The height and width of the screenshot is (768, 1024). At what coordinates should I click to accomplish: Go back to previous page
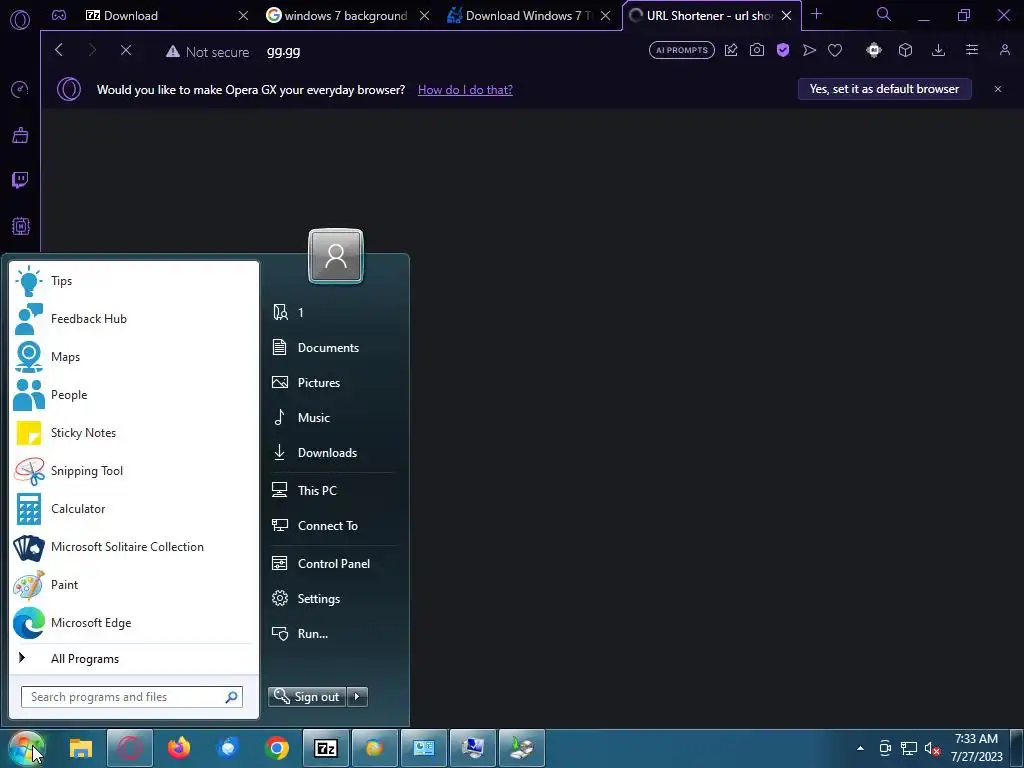click(x=59, y=50)
